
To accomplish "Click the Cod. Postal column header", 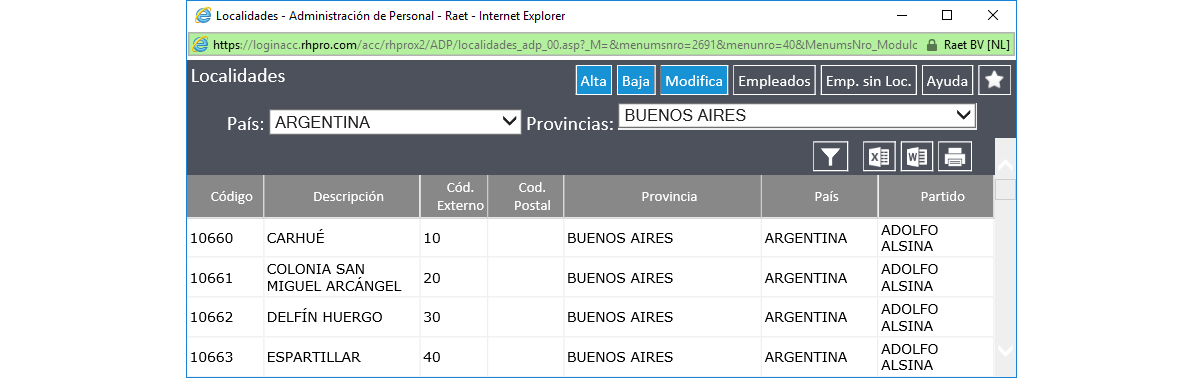I will point(525,197).
